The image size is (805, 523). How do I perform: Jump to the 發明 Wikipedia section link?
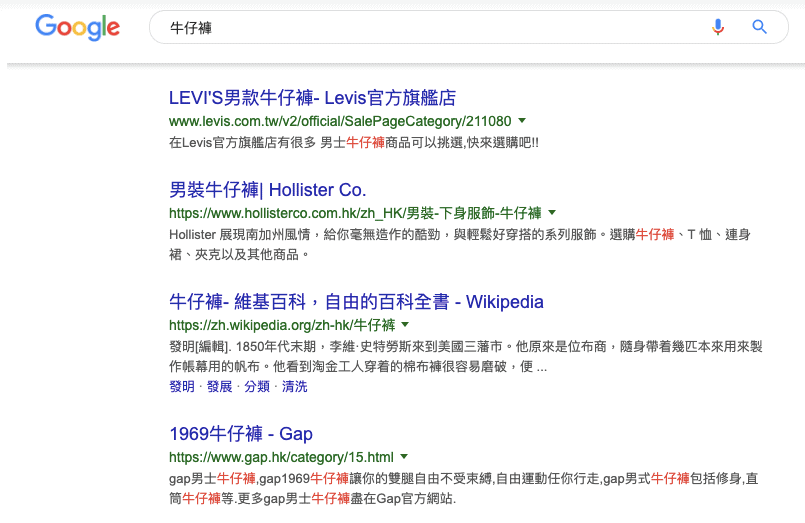tap(182, 386)
